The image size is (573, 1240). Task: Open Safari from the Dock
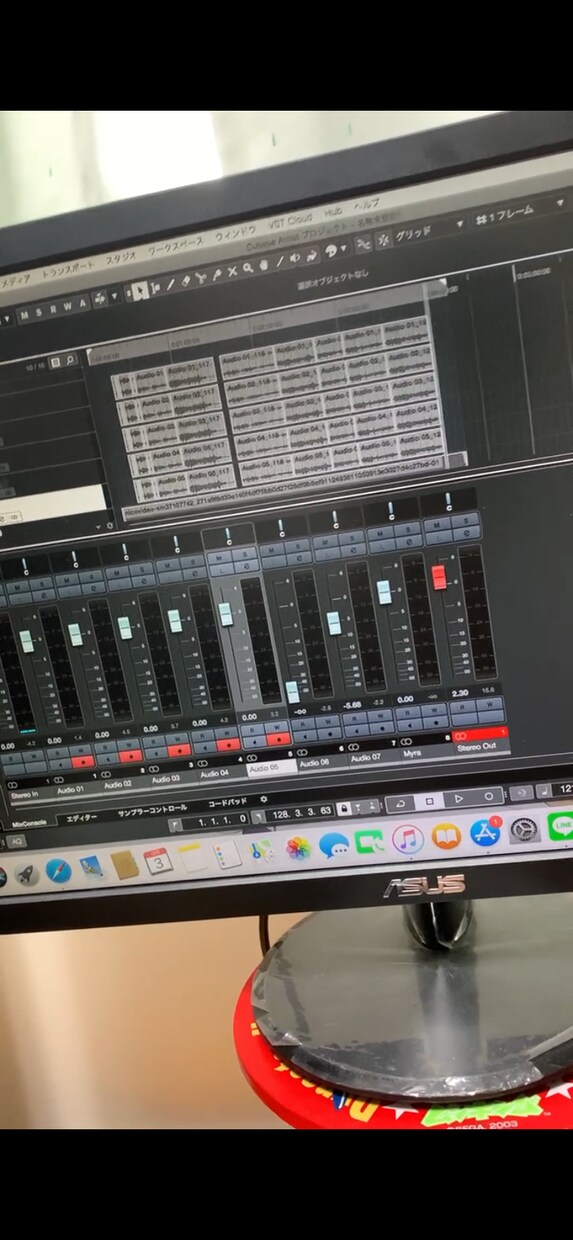[x=58, y=870]
